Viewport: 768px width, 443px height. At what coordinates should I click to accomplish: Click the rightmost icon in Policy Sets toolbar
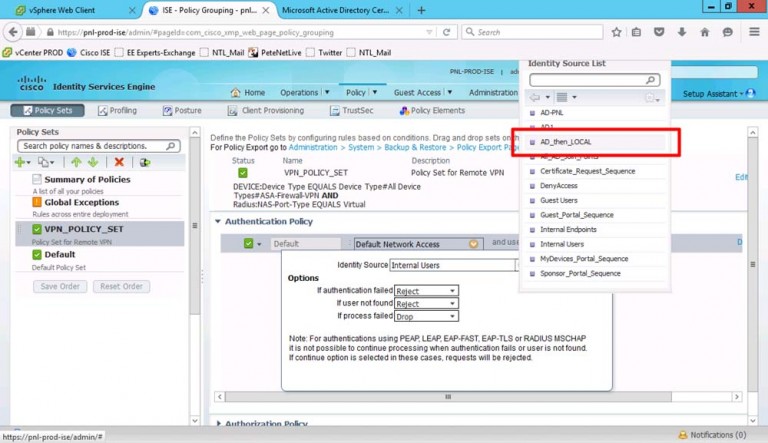pos(144,162)
